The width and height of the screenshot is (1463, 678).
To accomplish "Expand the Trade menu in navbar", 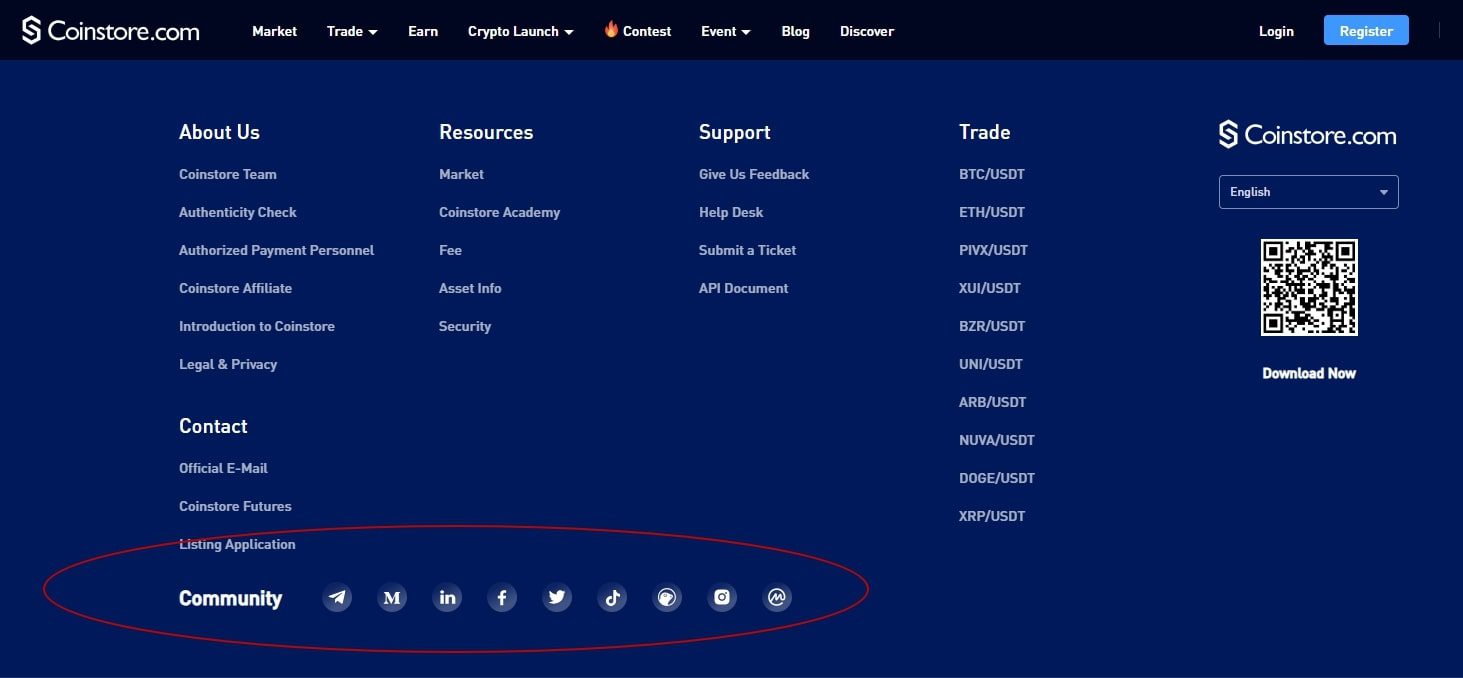I will [352, 31].
